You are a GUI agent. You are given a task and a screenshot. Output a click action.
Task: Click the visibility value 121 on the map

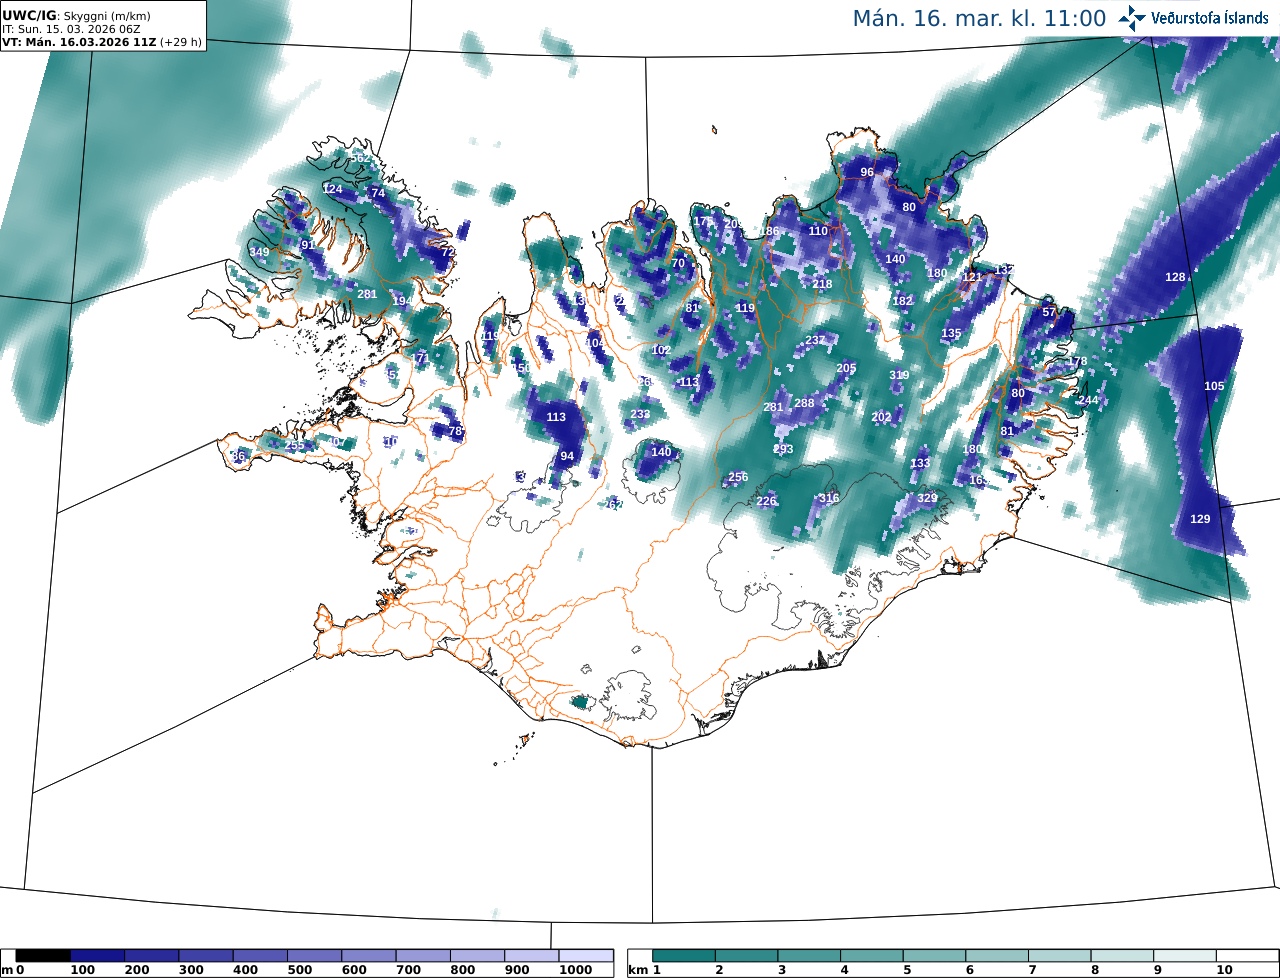[x=972, y=277]
